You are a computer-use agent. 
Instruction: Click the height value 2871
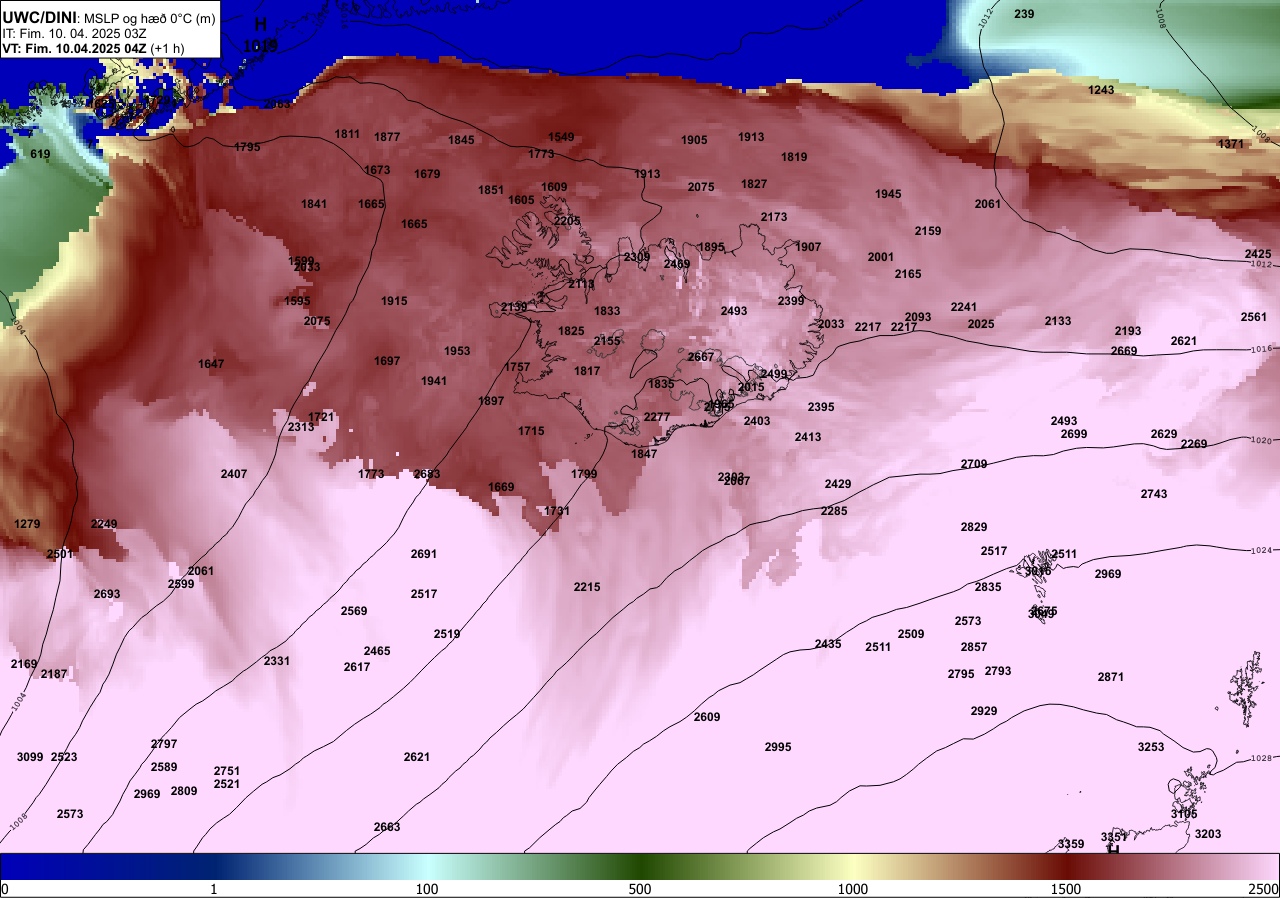pos(1111,677)
